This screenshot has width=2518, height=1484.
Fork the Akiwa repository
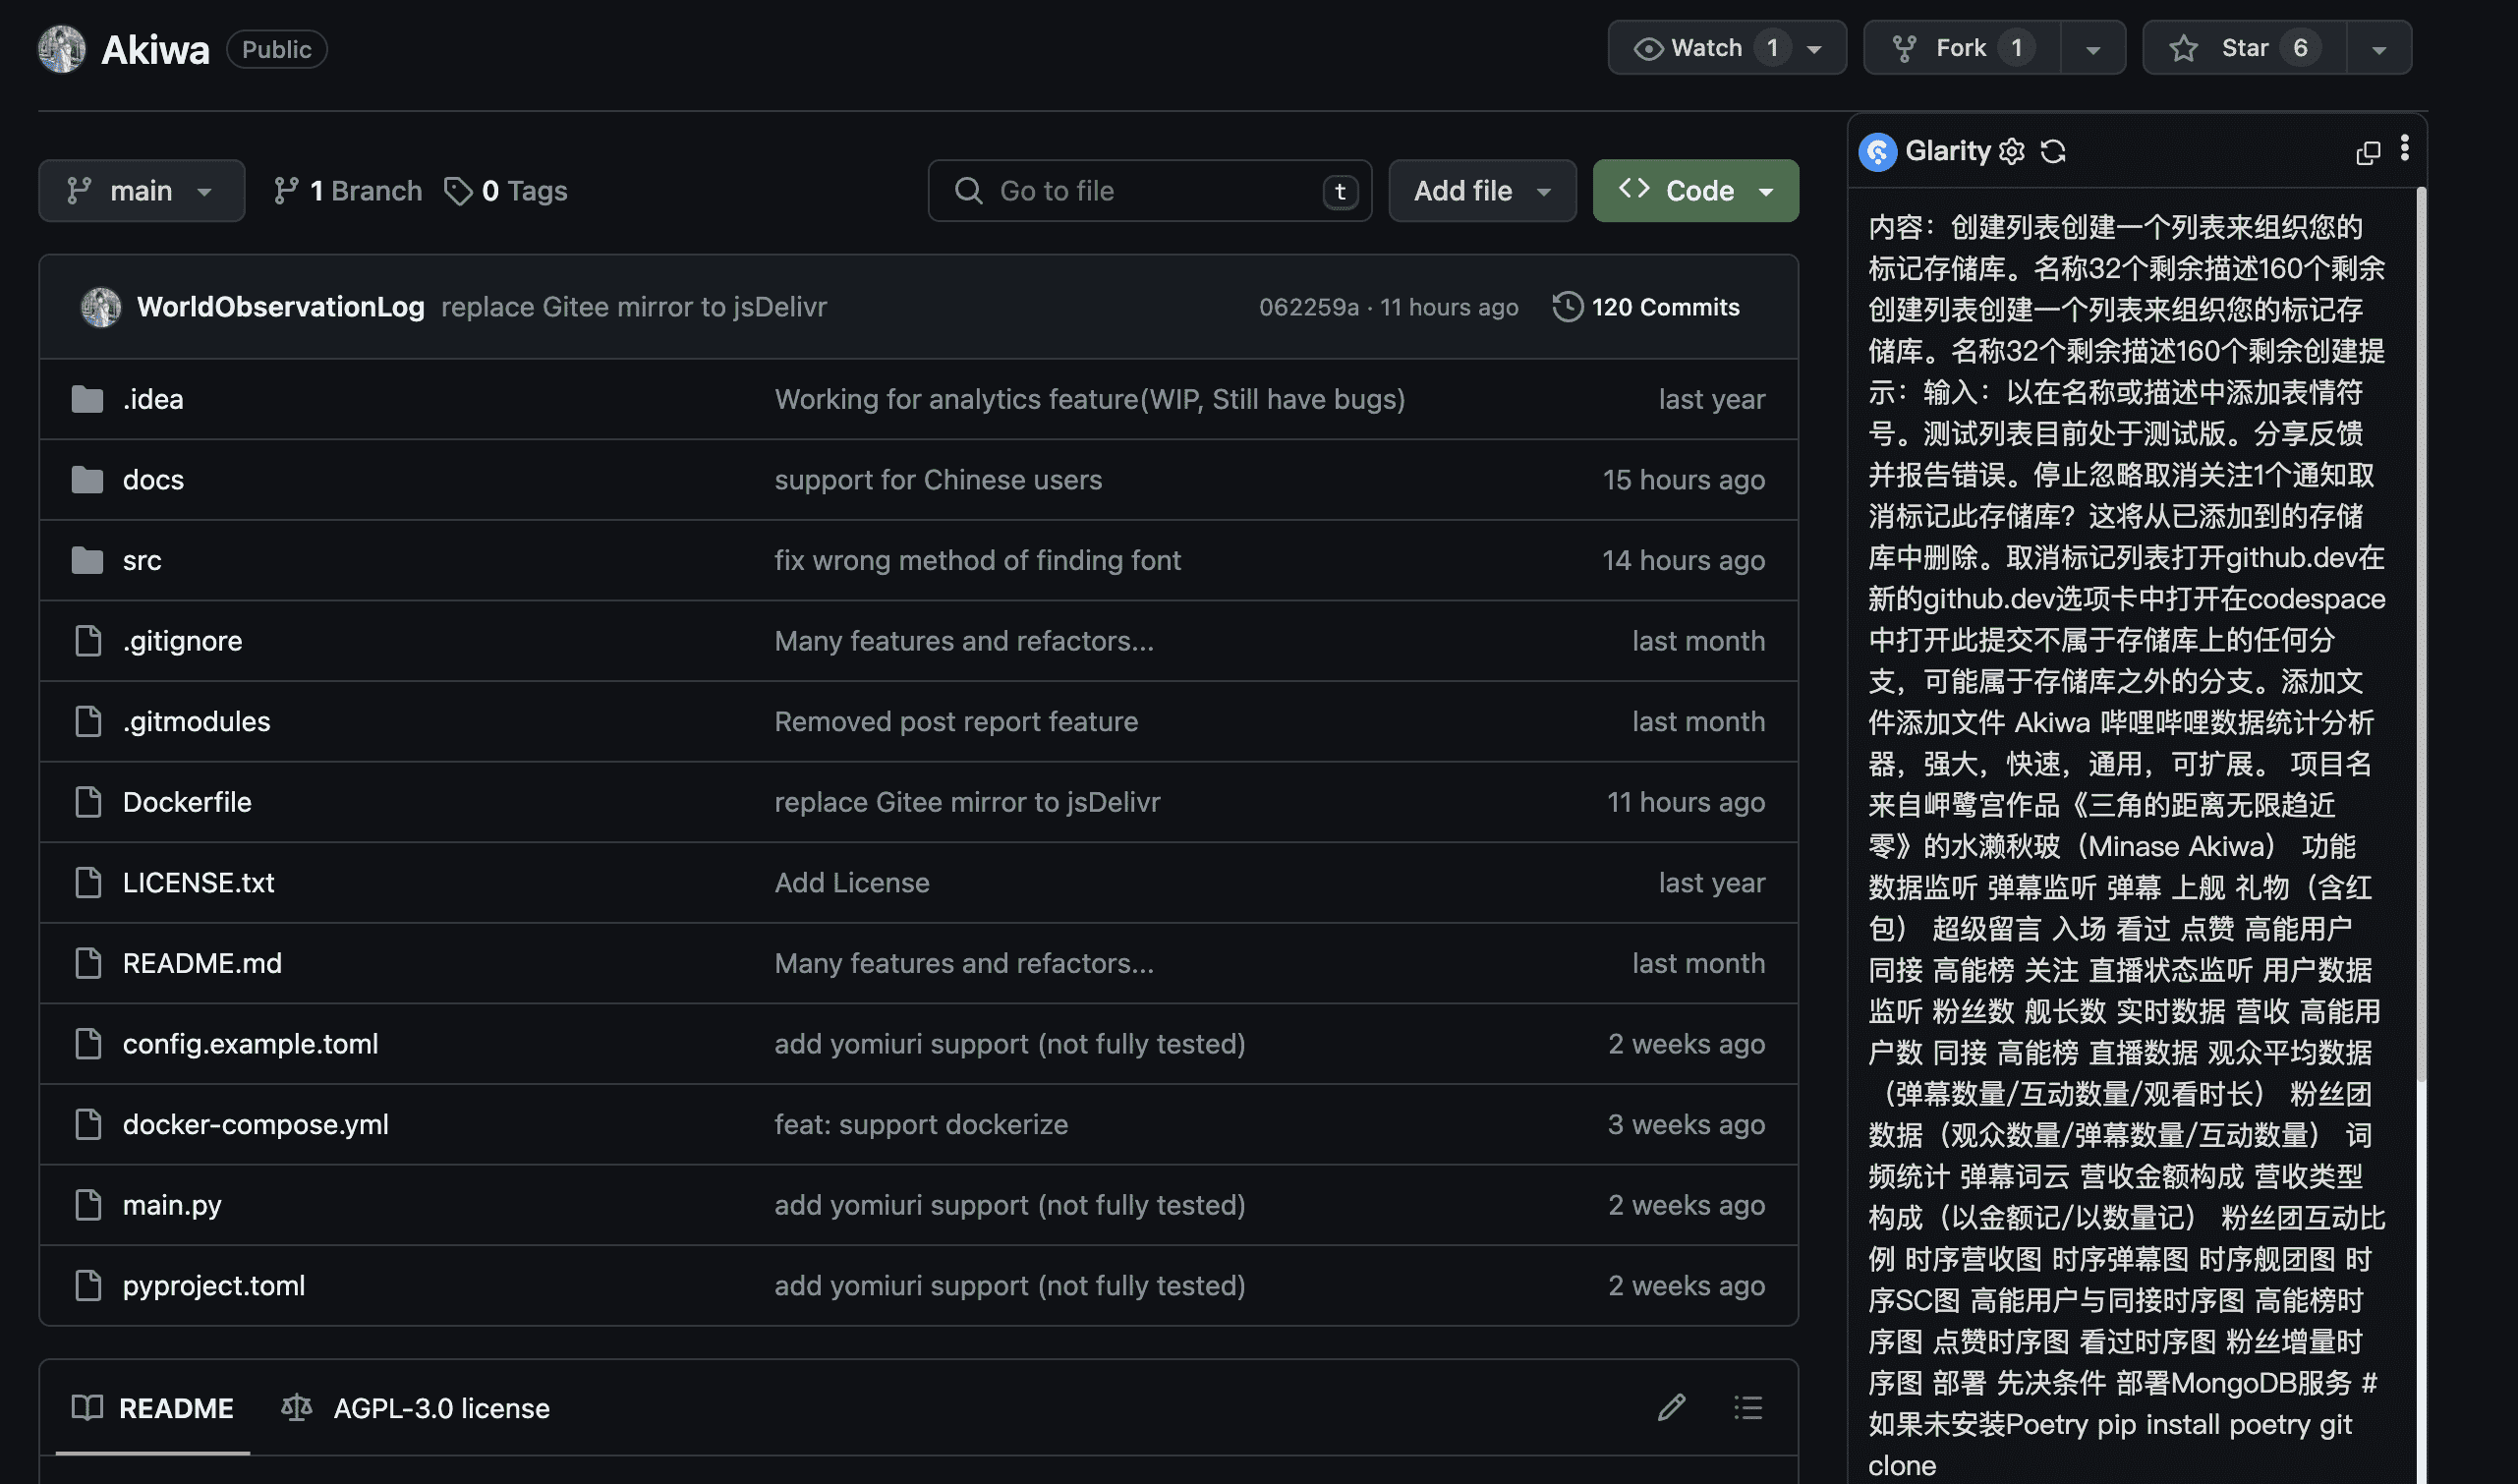point(1962,48)
